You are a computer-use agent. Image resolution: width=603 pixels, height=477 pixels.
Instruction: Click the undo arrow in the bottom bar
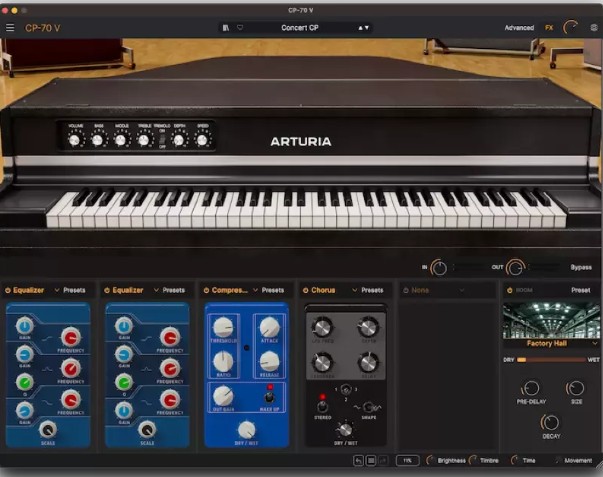click(358, 460)
